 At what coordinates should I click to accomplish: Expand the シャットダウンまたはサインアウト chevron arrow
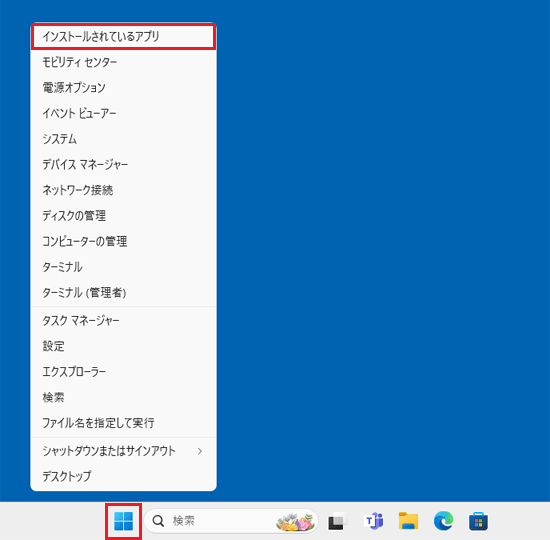[200, 451]
